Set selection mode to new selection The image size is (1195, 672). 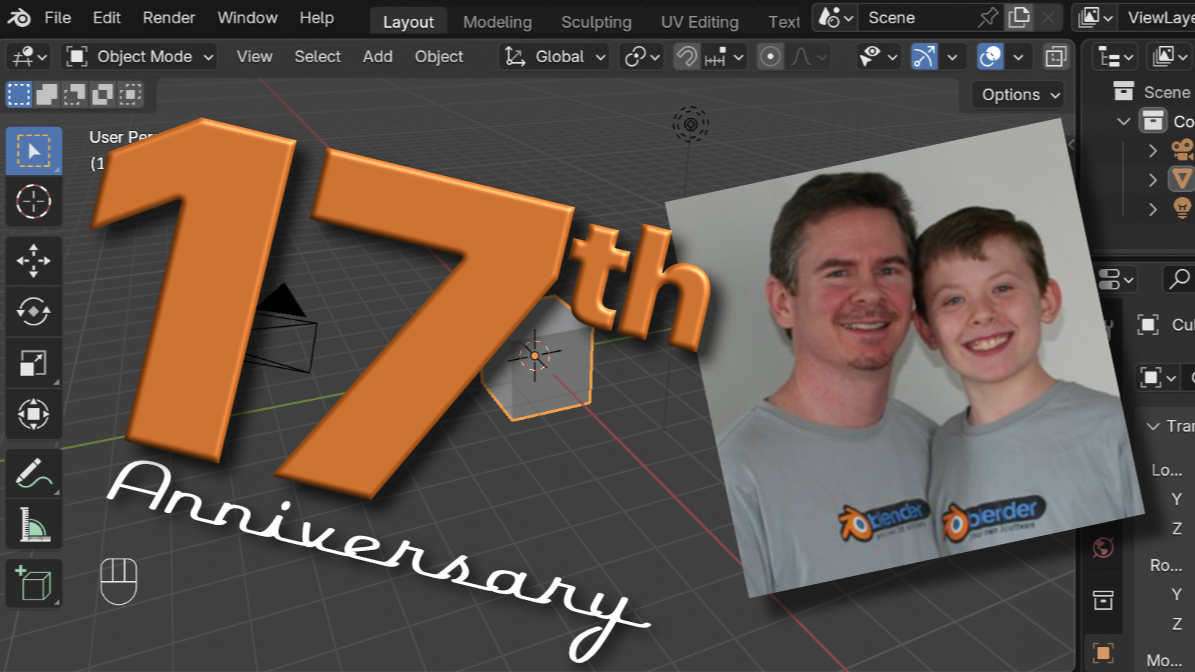point(19,94)
